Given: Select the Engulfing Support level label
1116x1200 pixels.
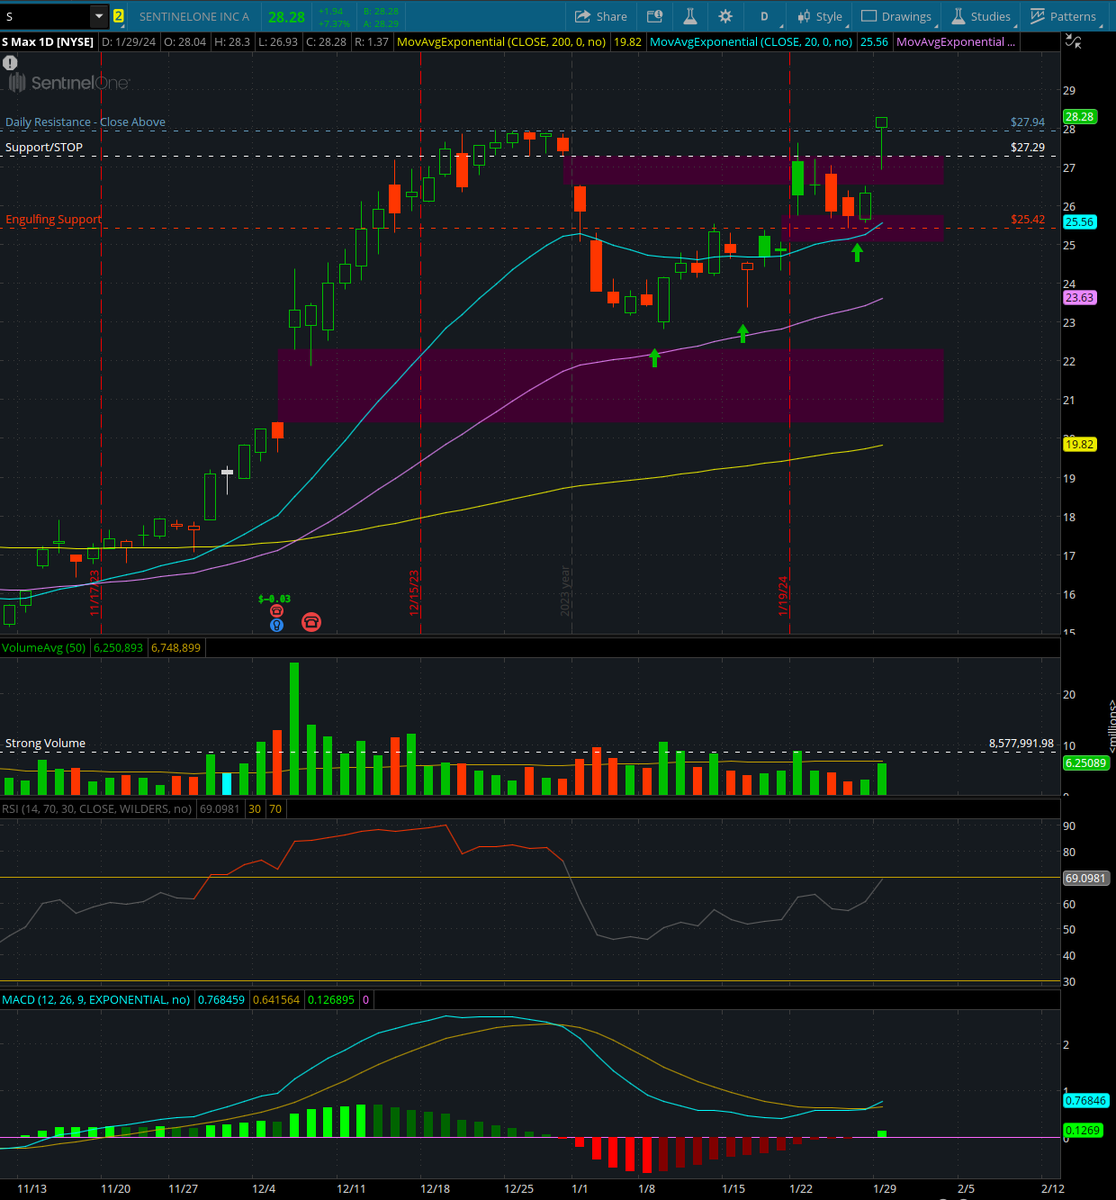Looking at the screenshot, I should (53, 219).
